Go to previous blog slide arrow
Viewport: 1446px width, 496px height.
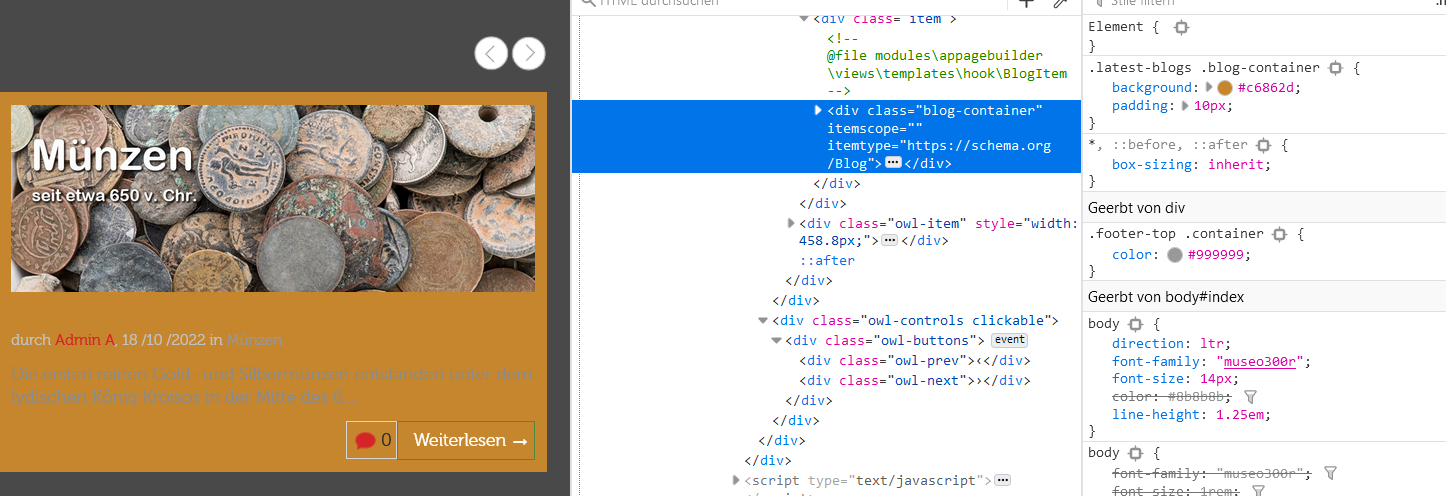tap(491, 52)
